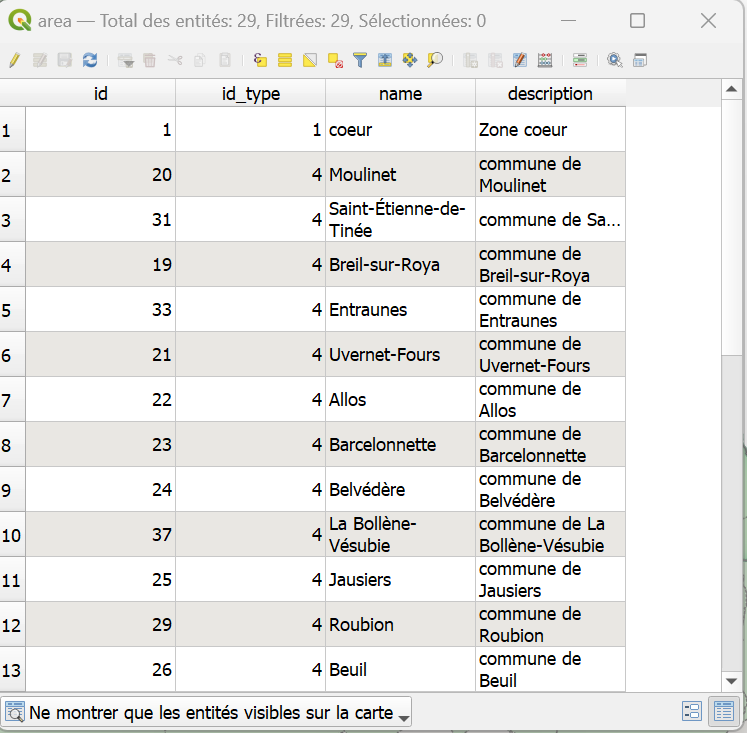Click the 'Belvédère' name cell

coord(401,490)
